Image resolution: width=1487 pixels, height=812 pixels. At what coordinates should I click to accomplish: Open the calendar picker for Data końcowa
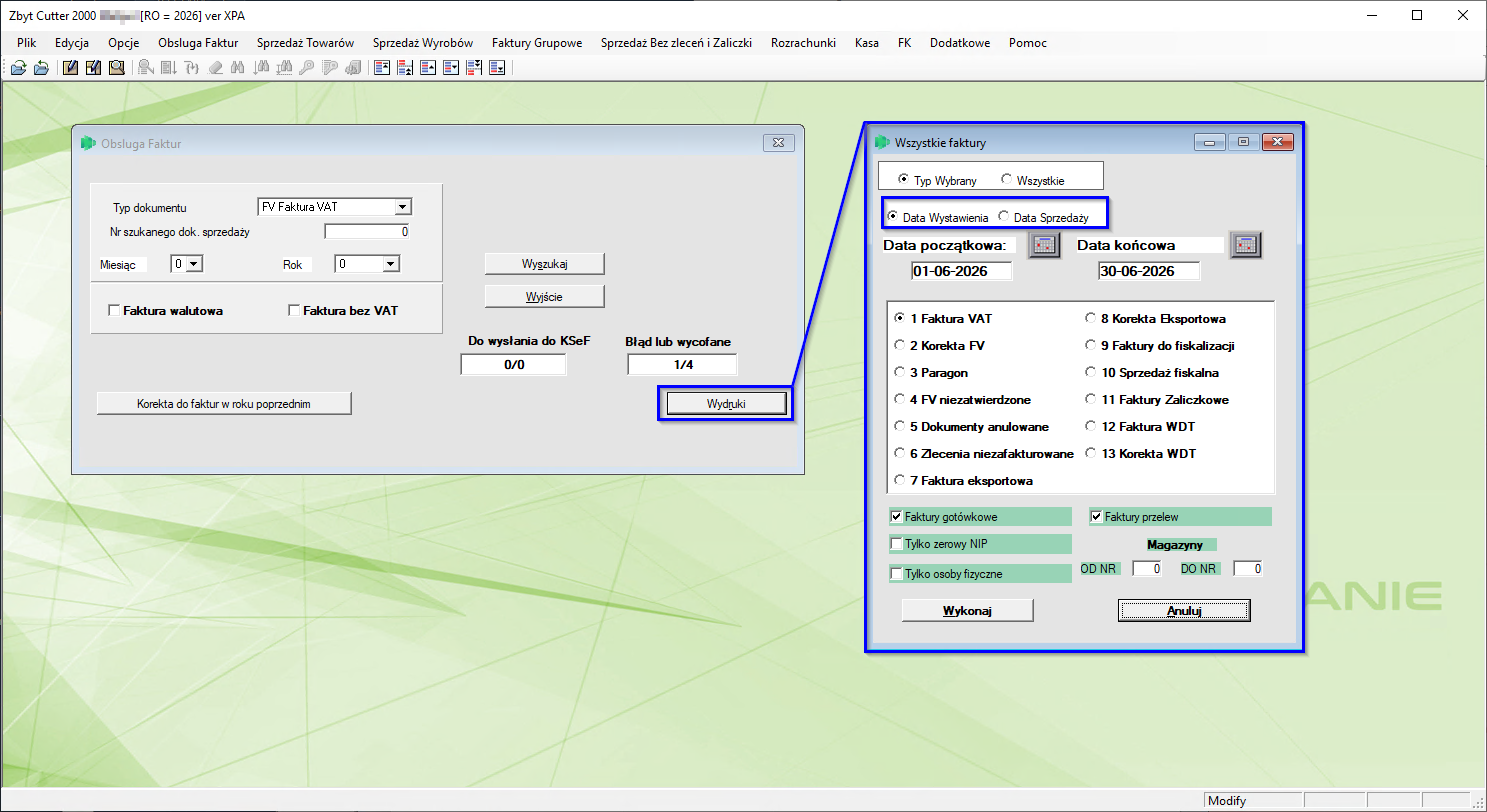click(x=1246, y=245)
